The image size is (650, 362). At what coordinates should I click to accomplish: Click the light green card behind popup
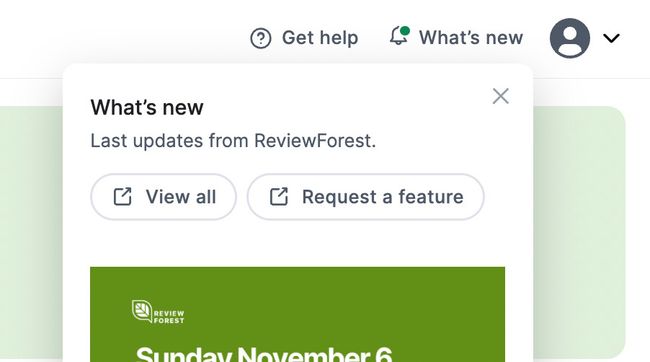(x=579, y=232)
